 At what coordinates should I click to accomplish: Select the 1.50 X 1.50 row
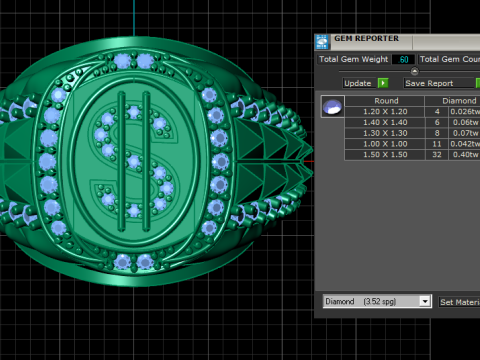pos(412,155)
